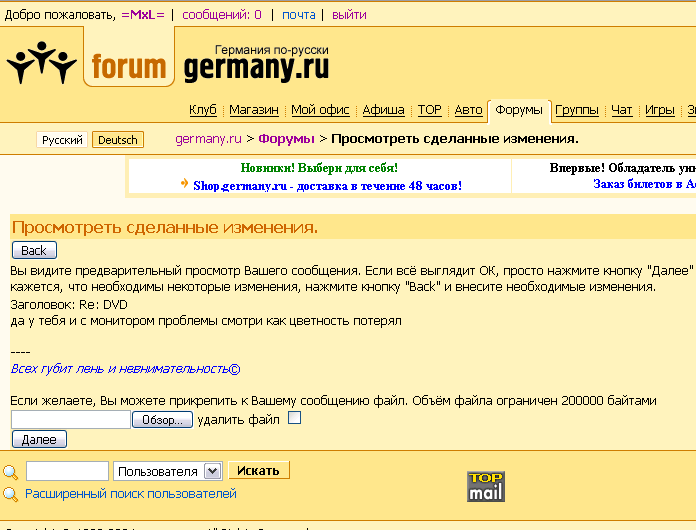Click the Искать search button
696x530 pixels.
[x=259, y=470]
